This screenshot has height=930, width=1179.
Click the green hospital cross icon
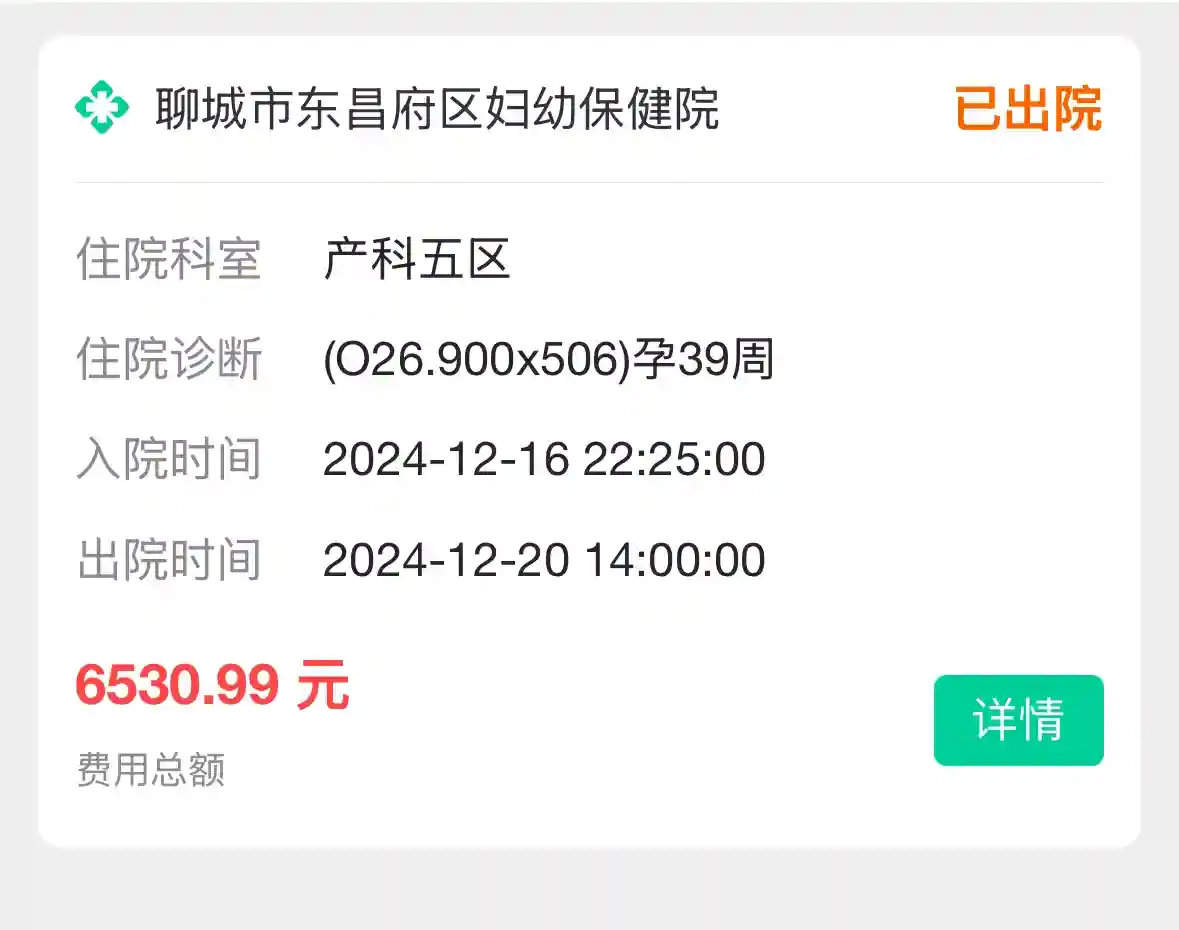[102, 108]
